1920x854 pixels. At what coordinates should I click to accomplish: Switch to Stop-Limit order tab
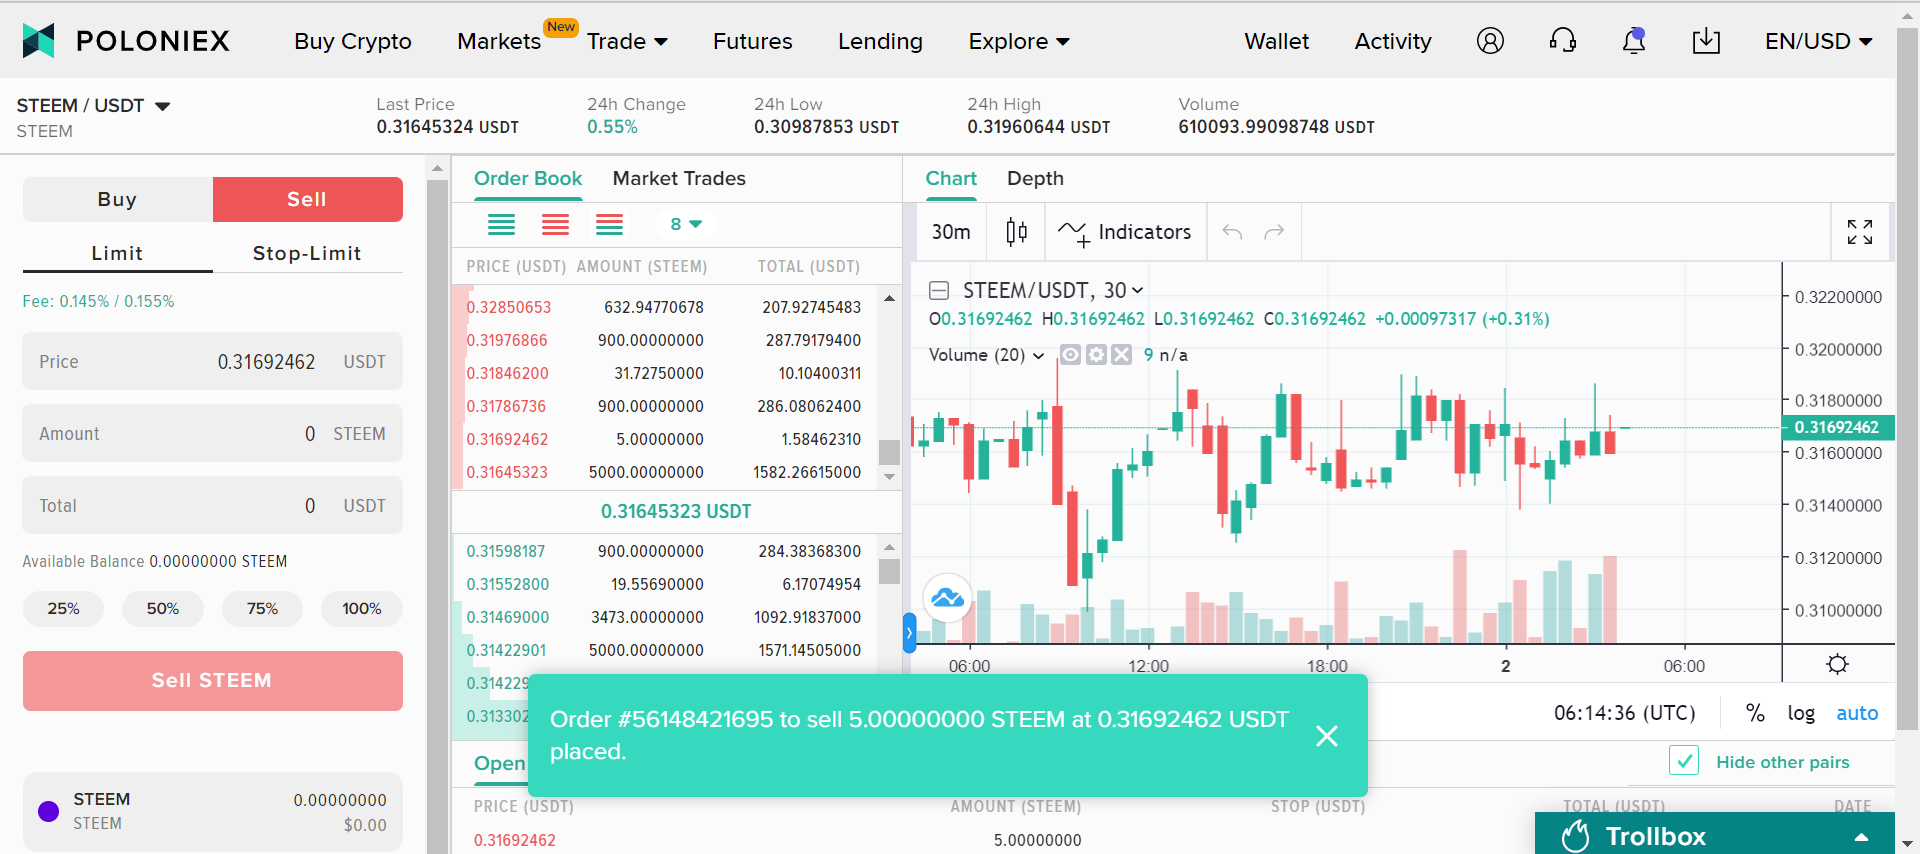pos(308,253)
